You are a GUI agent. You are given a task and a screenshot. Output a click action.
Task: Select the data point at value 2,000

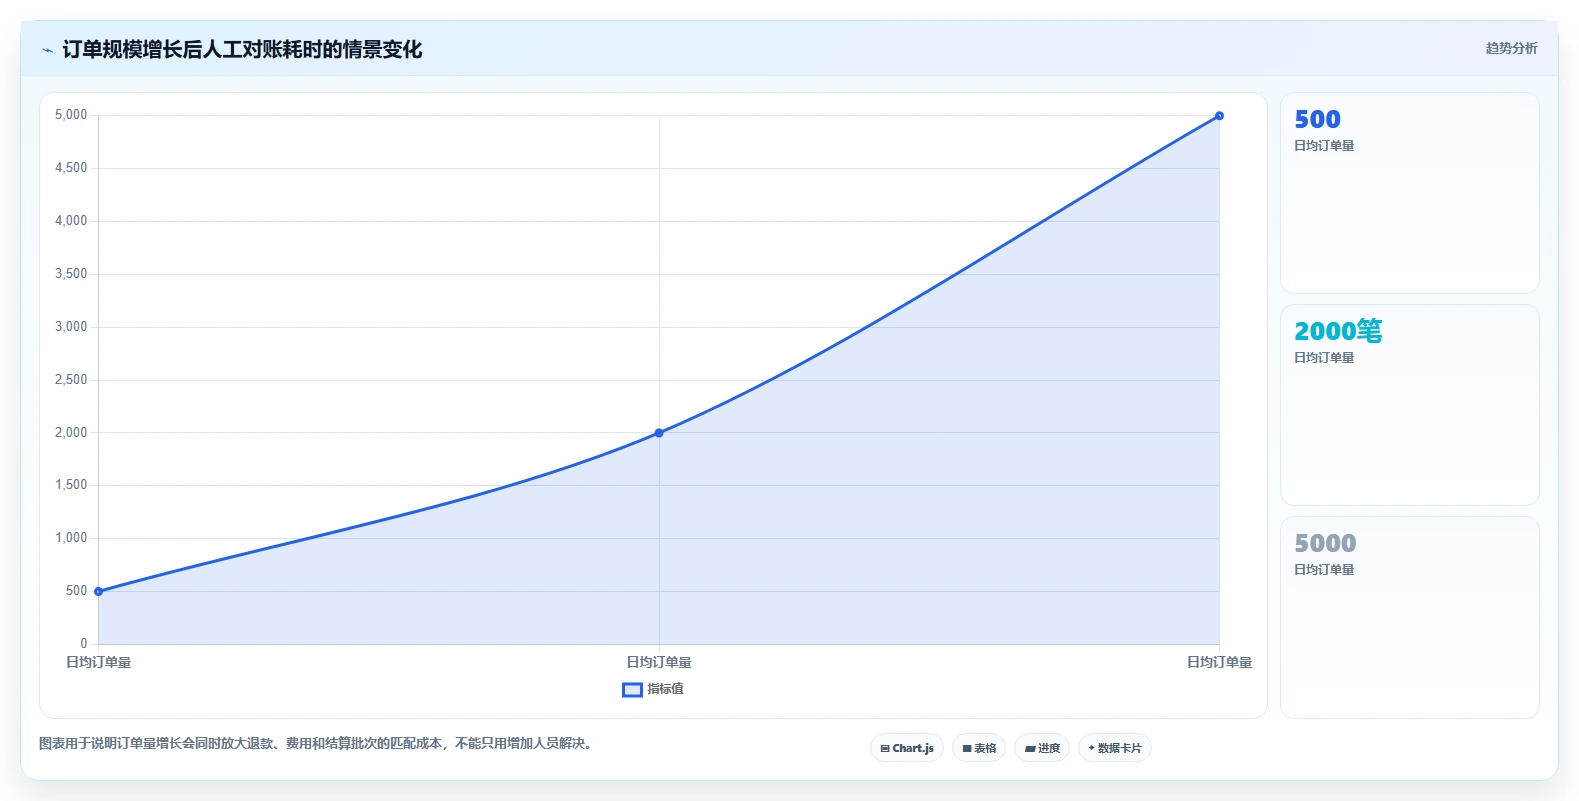pyautogui.click(x=659, y=433)
